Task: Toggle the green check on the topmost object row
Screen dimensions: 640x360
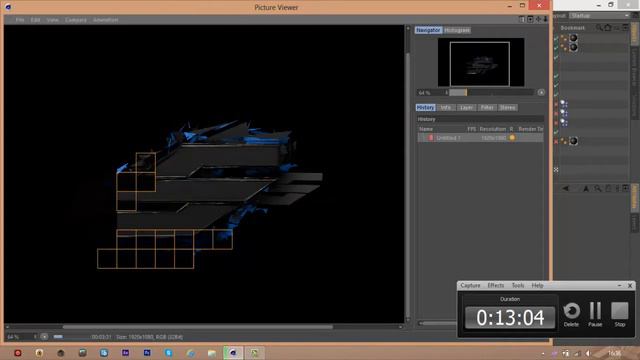Action: click(556, 38)
